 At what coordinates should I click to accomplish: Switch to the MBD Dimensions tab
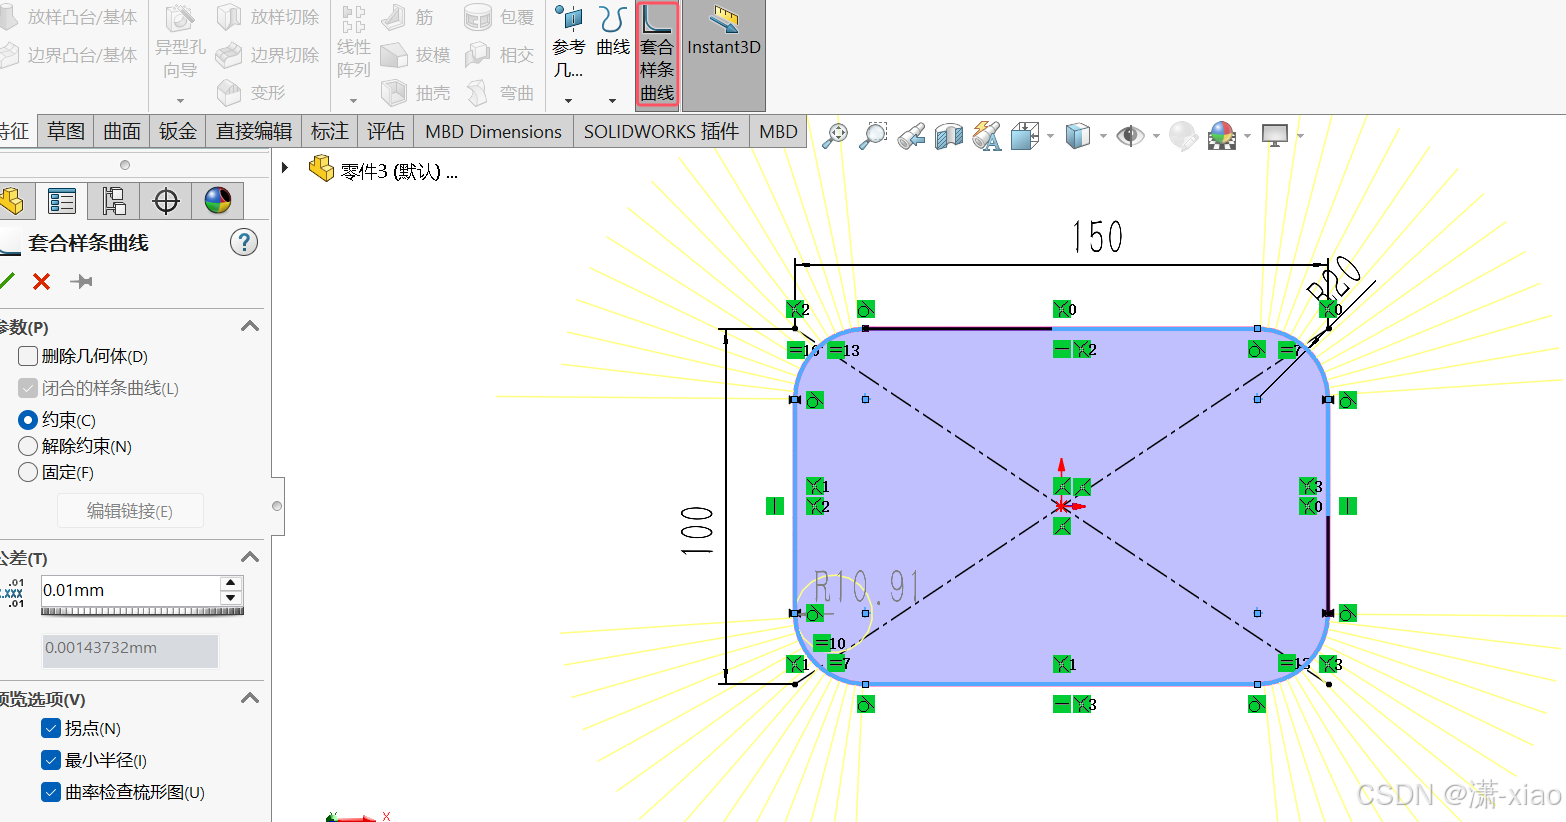pyautogui.click(x=494, y=131)
